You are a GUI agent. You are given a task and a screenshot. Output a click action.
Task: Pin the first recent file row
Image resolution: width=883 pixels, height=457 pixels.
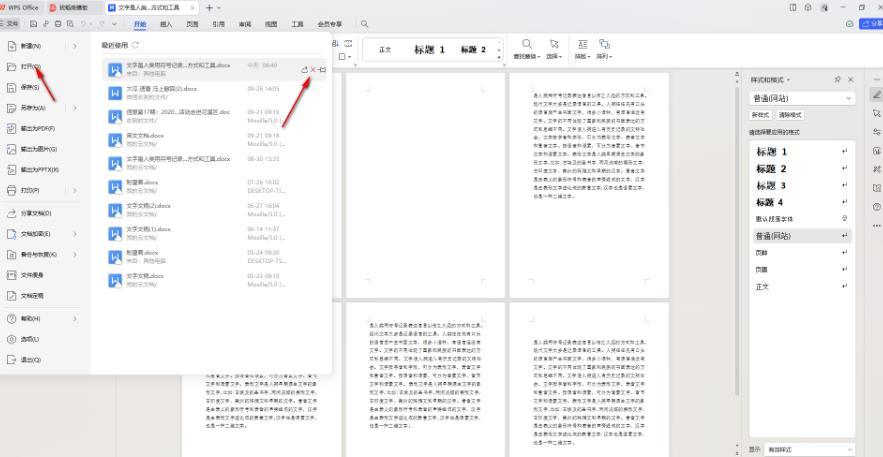(322, 69)
